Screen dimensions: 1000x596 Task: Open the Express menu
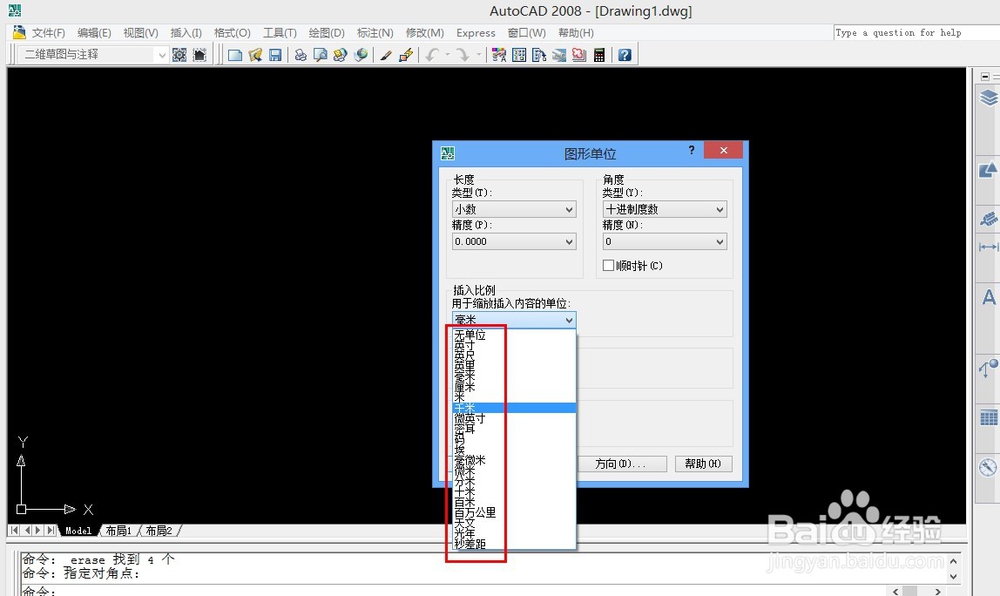[476, 33]
